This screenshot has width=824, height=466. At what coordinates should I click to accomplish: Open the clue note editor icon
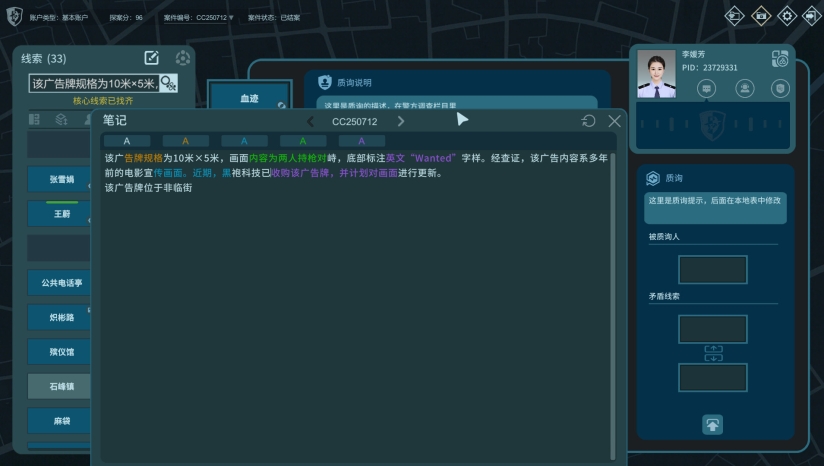pyautogui.click(x=152, y=58)
